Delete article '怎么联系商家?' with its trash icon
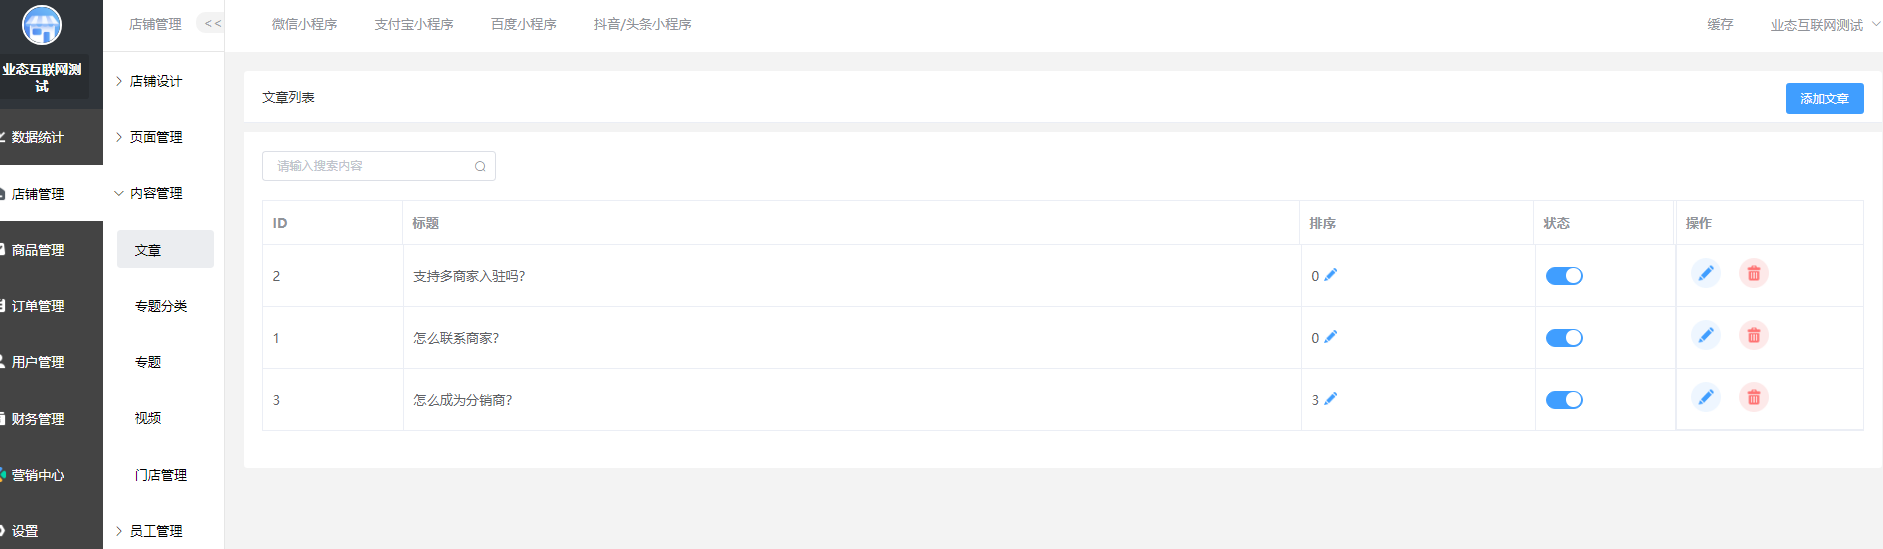Screen dimensions: 1883x549 (1754, 335)
